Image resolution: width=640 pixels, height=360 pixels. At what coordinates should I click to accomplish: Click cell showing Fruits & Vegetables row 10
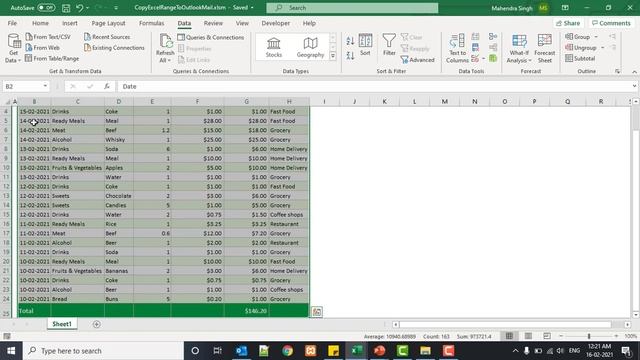tap(77, 168)
